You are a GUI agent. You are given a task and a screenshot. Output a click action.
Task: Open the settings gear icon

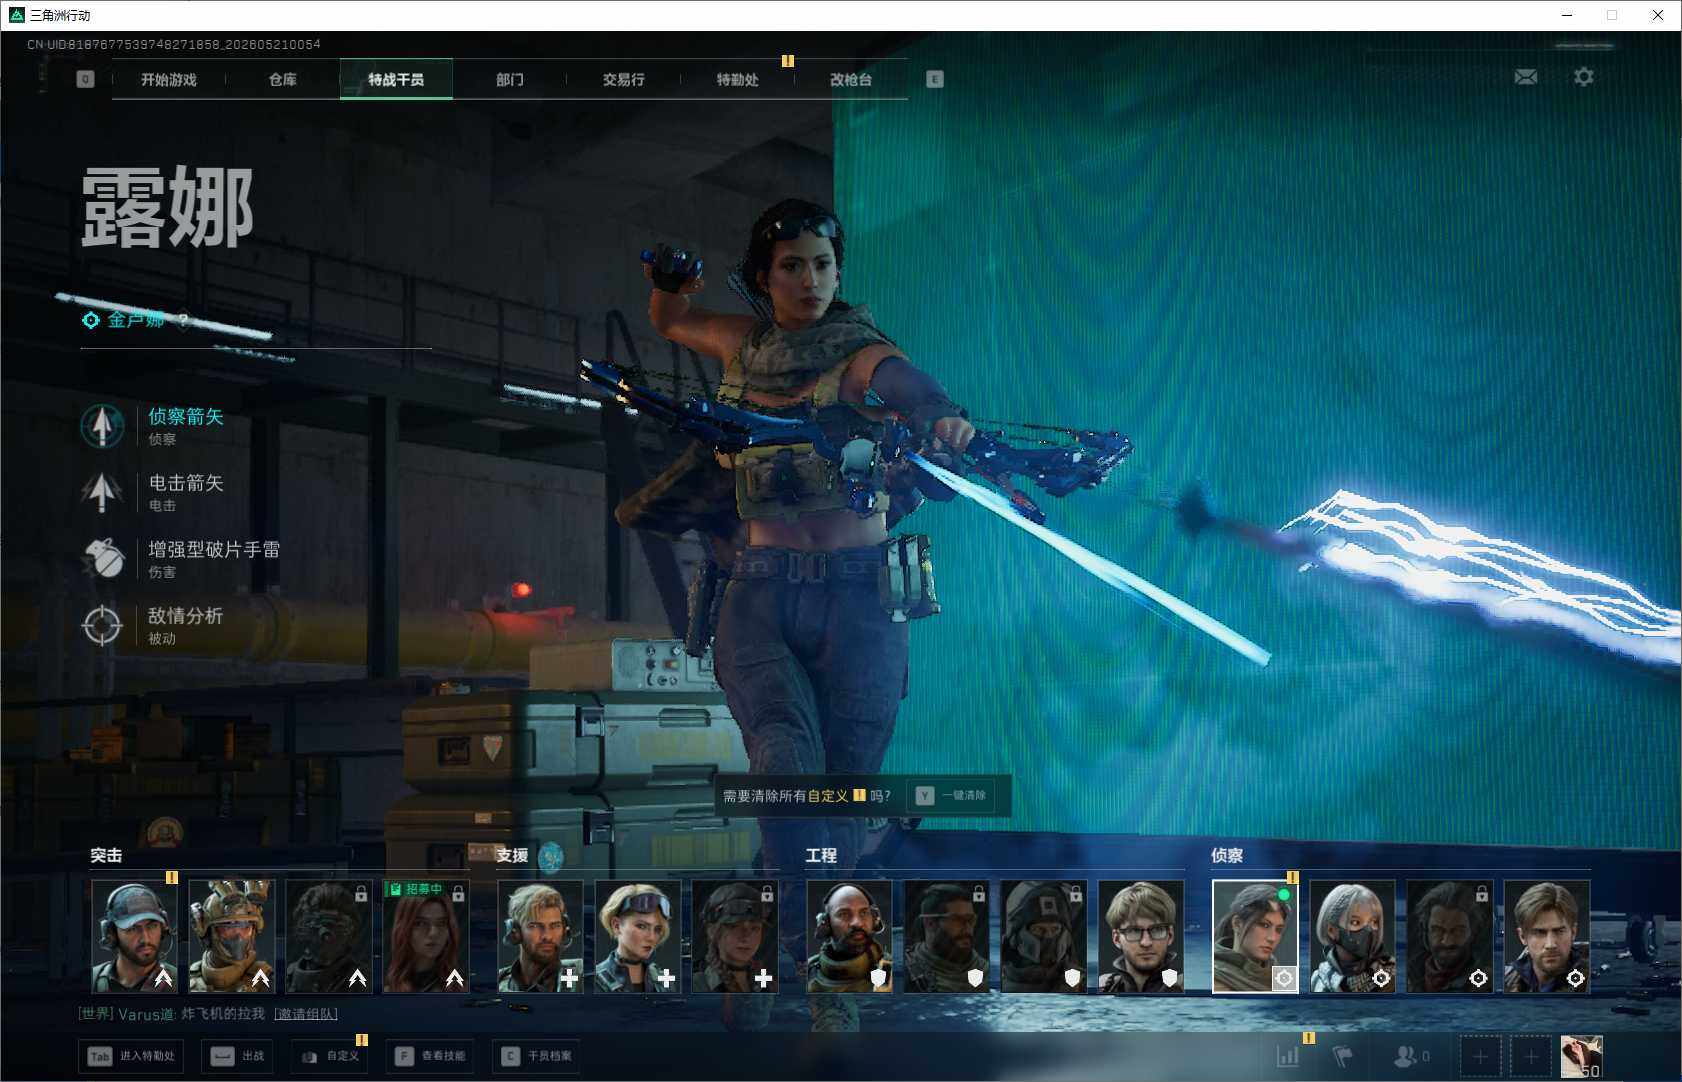tap(1584, 77)
